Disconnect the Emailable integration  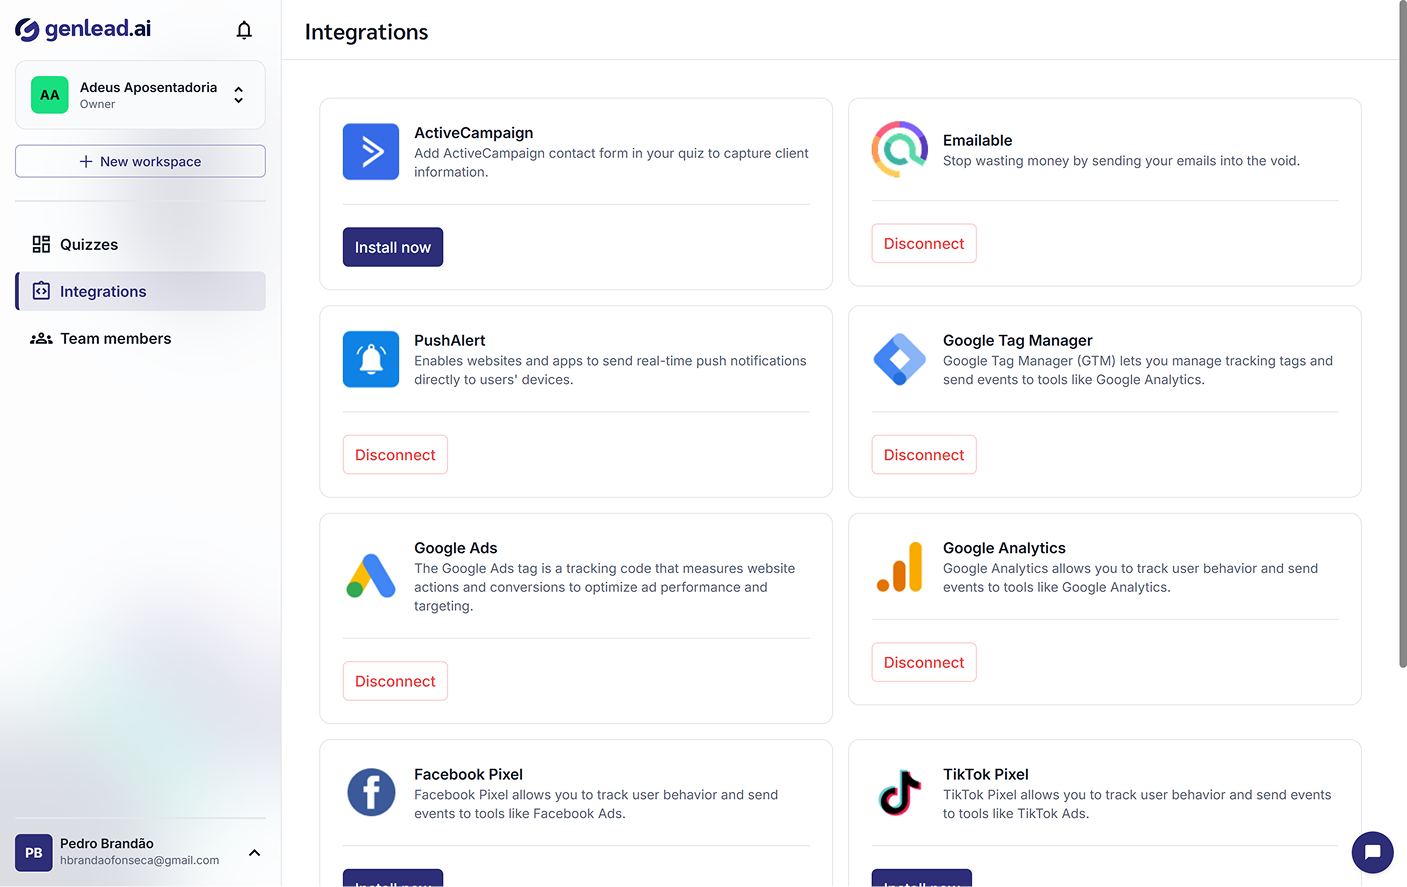pos(923,243)
